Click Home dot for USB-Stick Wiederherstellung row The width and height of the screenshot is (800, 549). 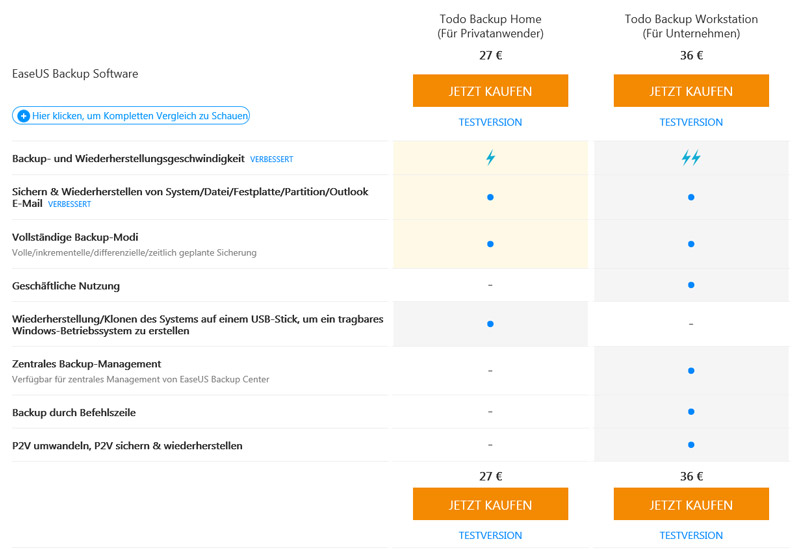490,323
